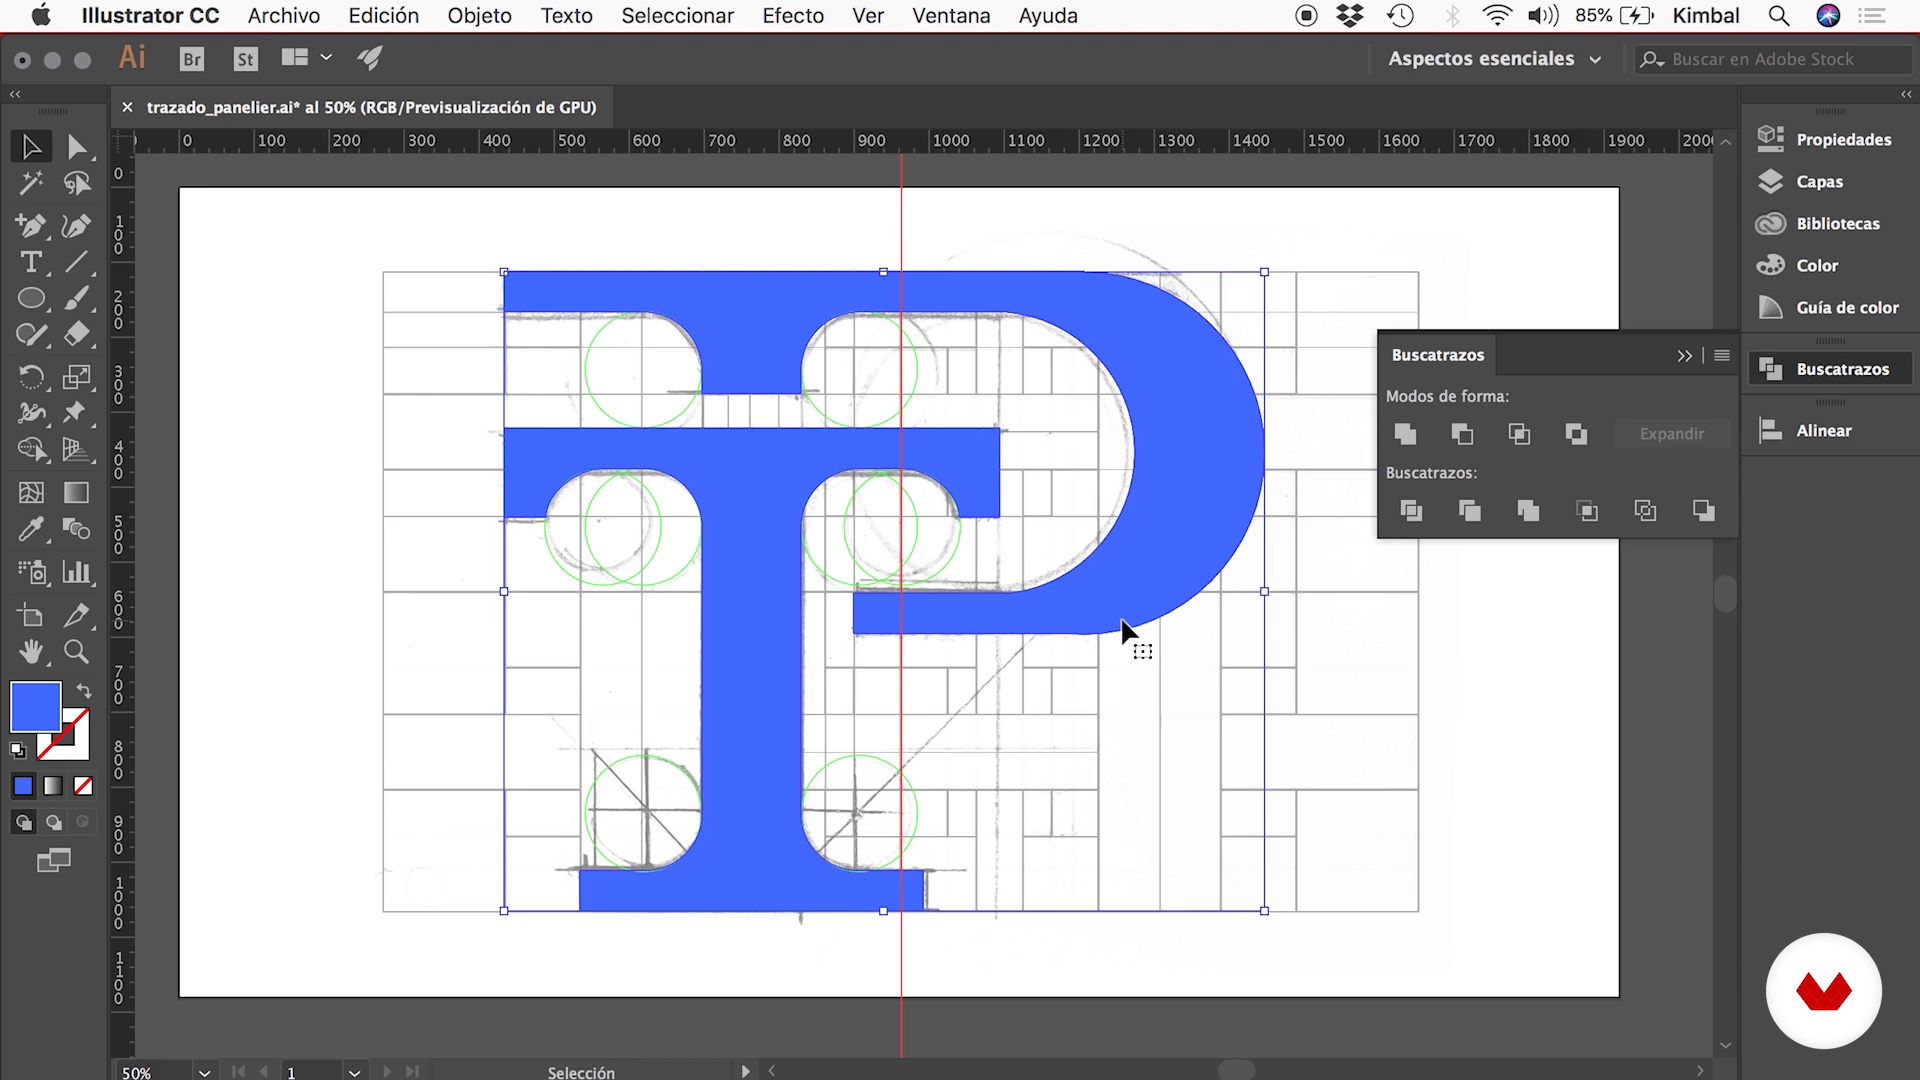The image size is (1920, 1080).
Task: Click the Trim pathfinder icon
Action: 1470,511
